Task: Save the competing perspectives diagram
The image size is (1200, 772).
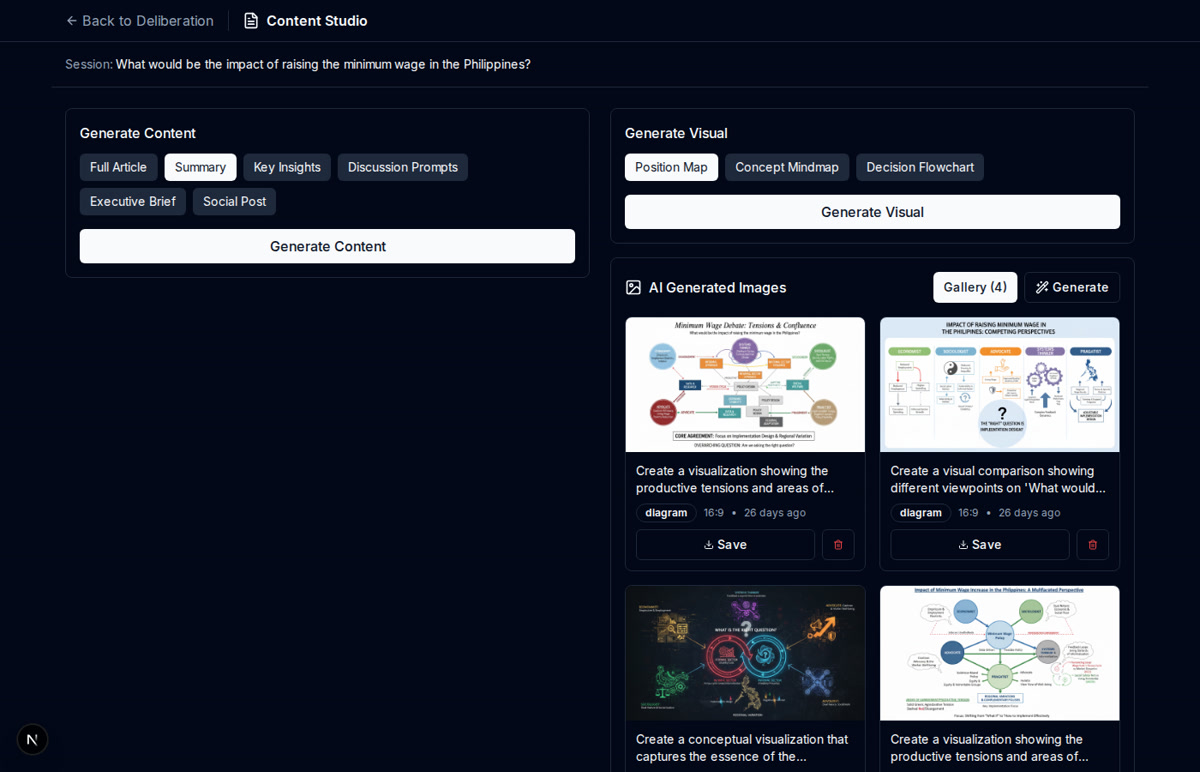Action: point(979,544)
